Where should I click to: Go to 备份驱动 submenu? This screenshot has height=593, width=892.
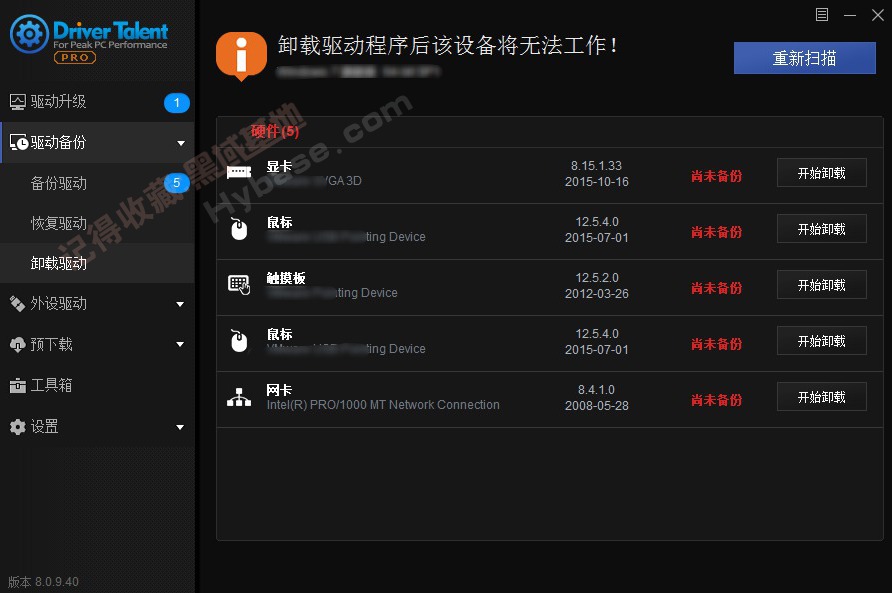coord(97,183)
